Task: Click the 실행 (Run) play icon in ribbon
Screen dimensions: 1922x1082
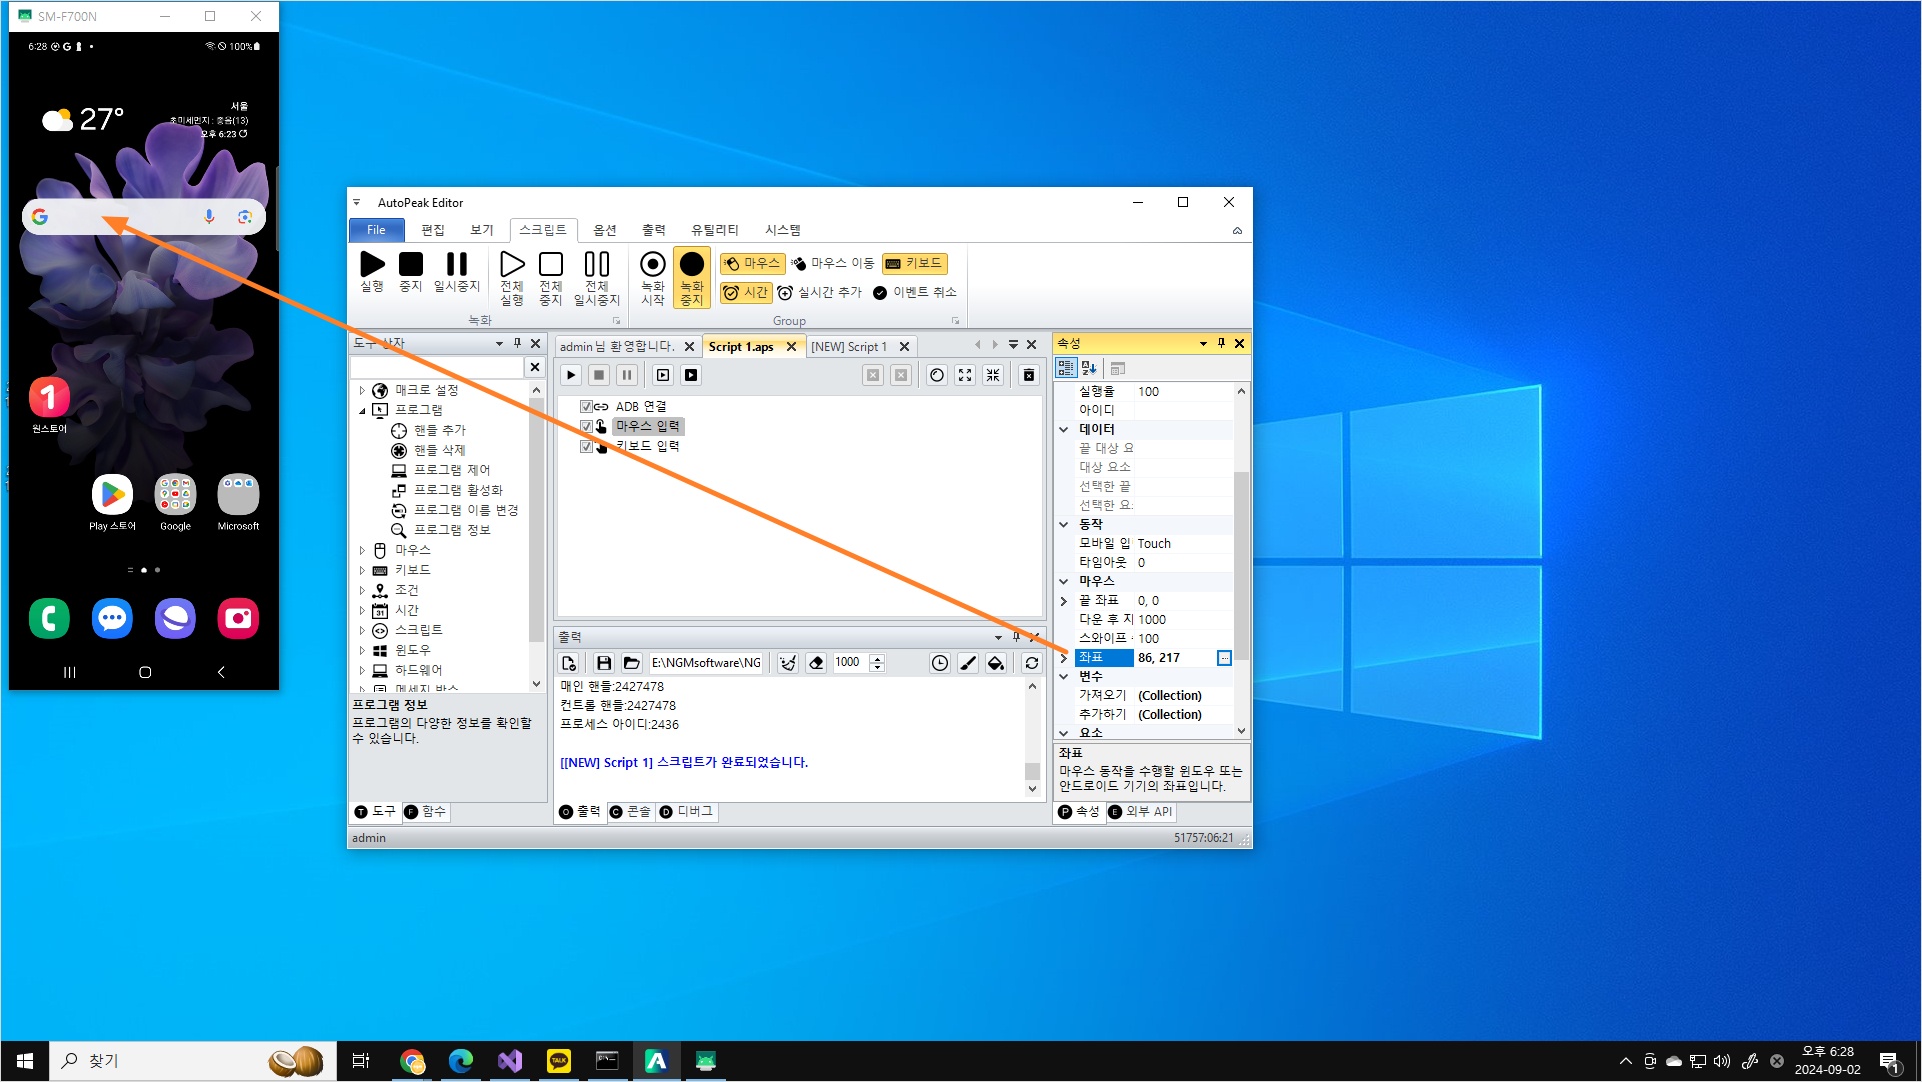Action: (372, 265)
